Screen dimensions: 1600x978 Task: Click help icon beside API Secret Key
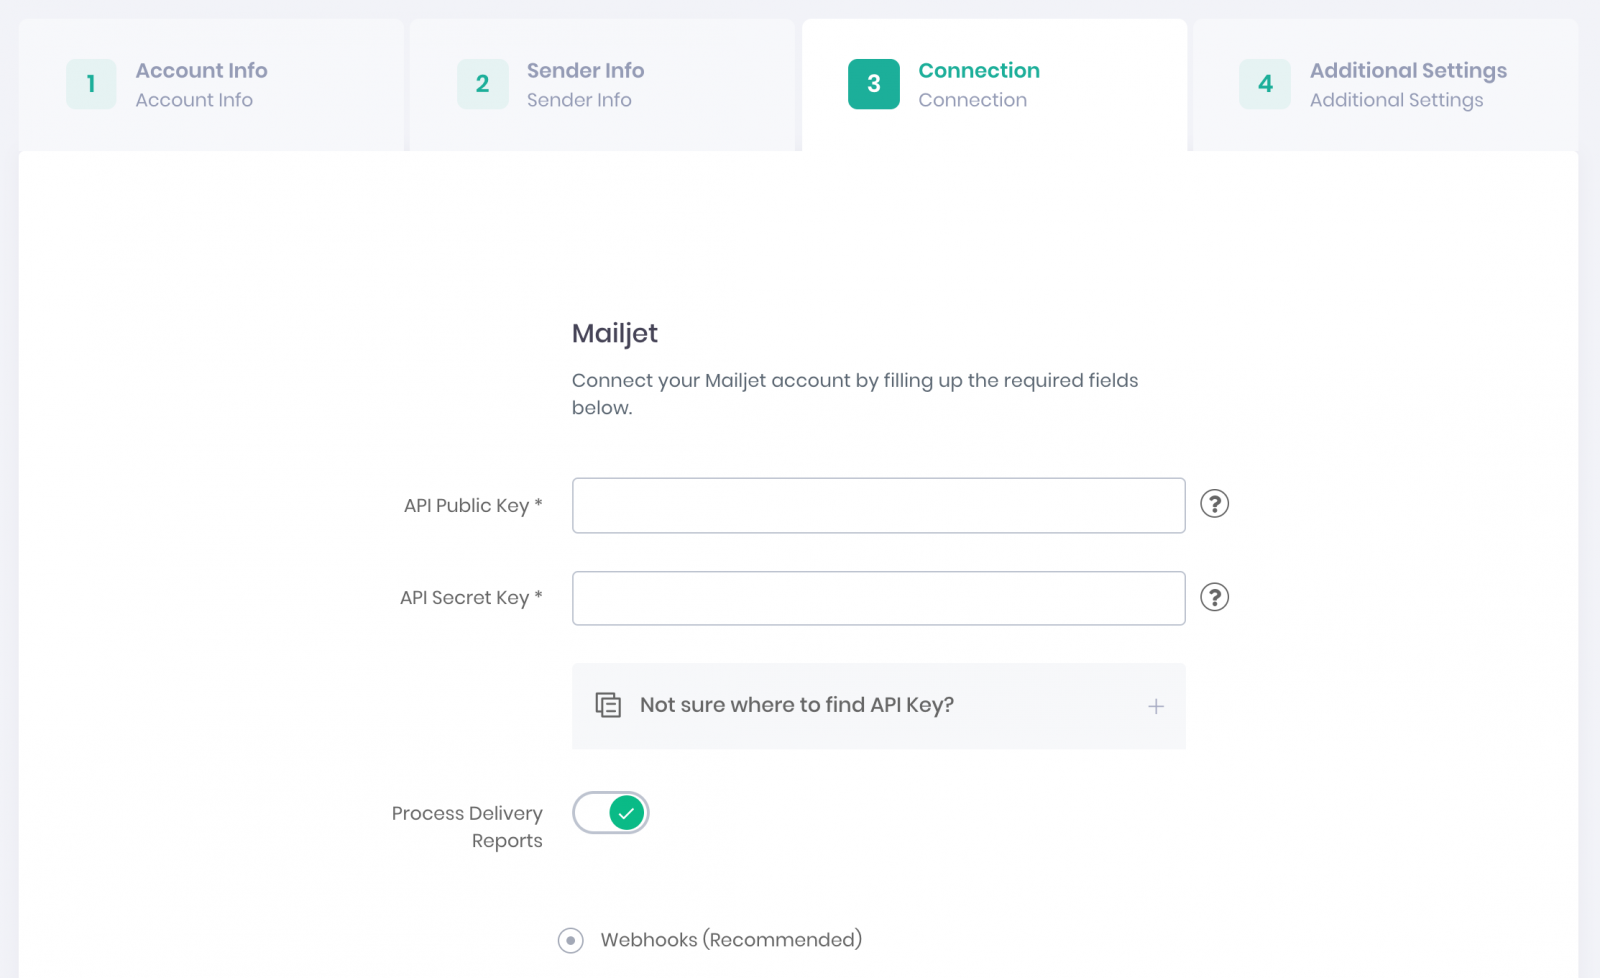[1214, 597]
